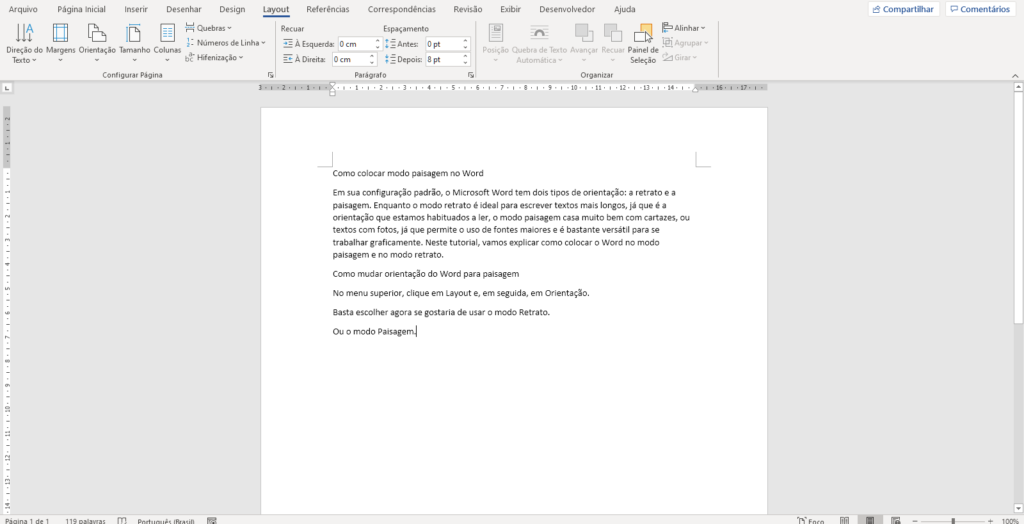
Task: Decrease Depois spacing with down arrow
Action: click(466, 63)
